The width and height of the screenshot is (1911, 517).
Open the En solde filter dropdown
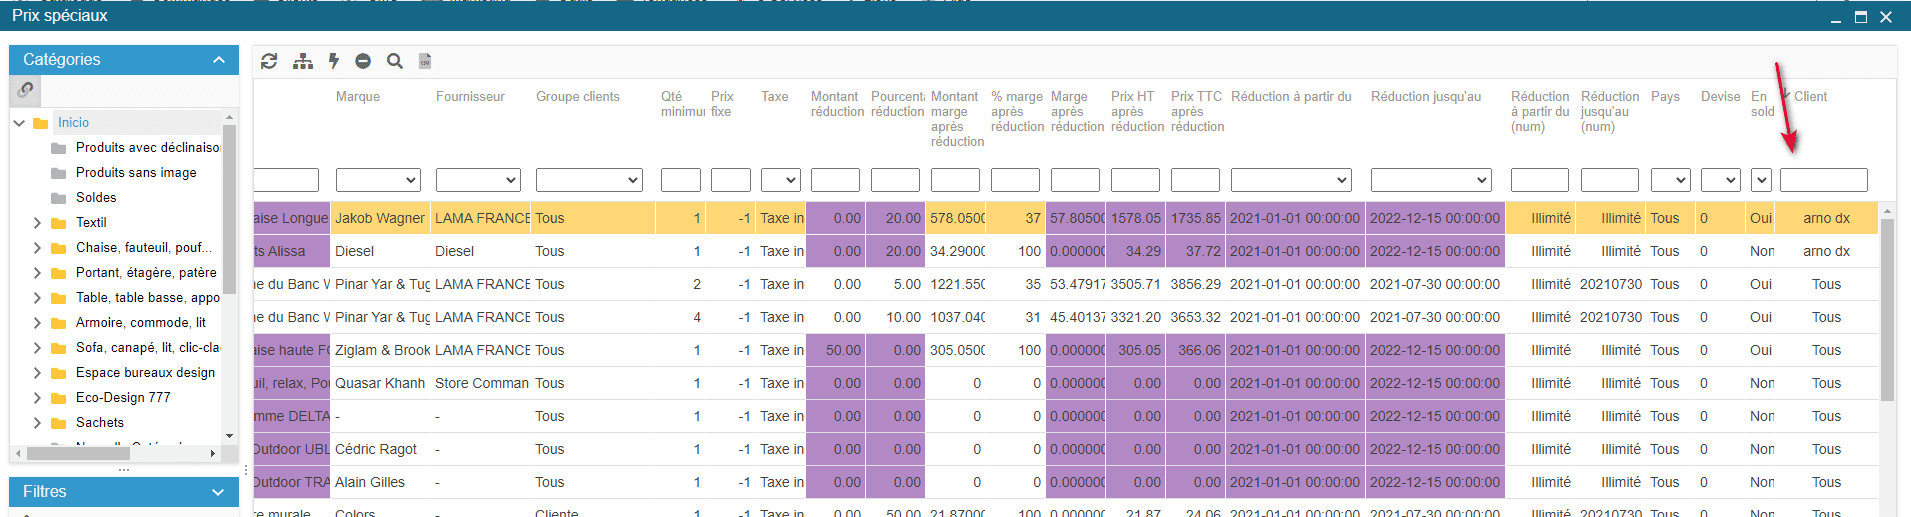1761,180
